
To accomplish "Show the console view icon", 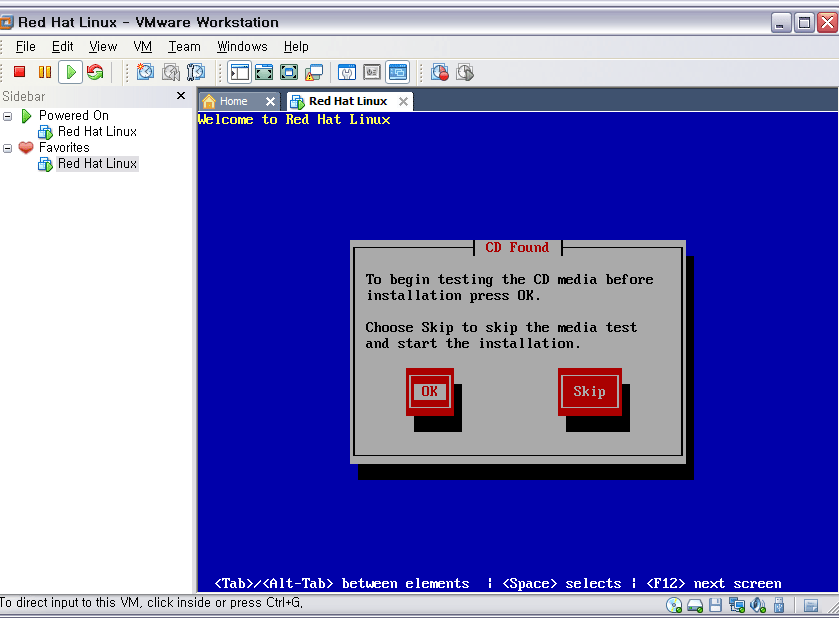I will tap(398, 72).
